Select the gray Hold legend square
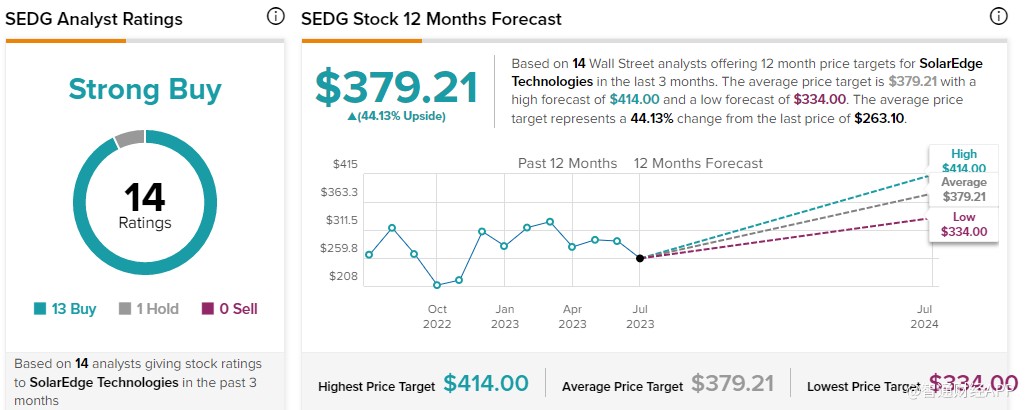Image resolution: width=1025 pixels, height=410 pixels. coord(125,309)
